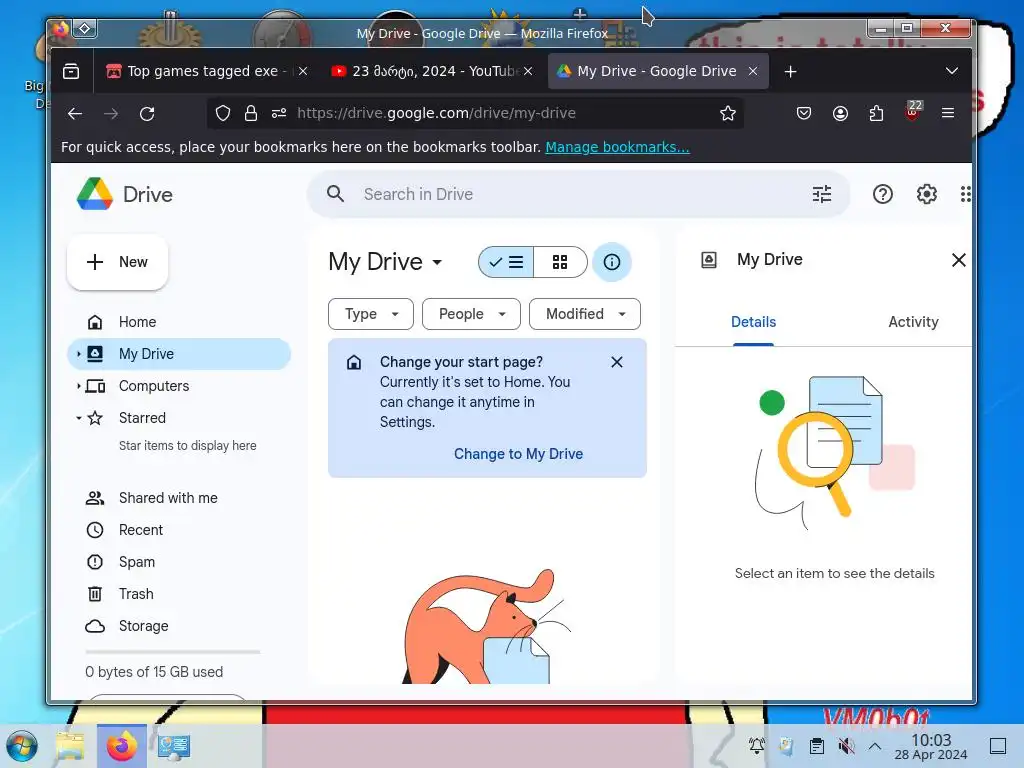Open the Firefox application menu
The height and width of the screenshot is (768, 1024).
(948, 113)
